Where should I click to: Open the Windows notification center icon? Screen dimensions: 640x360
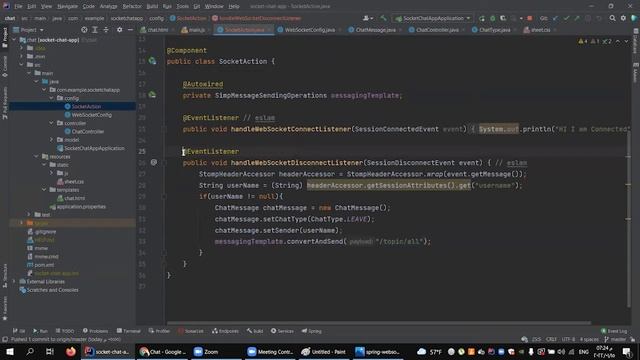tap(627, 351)
